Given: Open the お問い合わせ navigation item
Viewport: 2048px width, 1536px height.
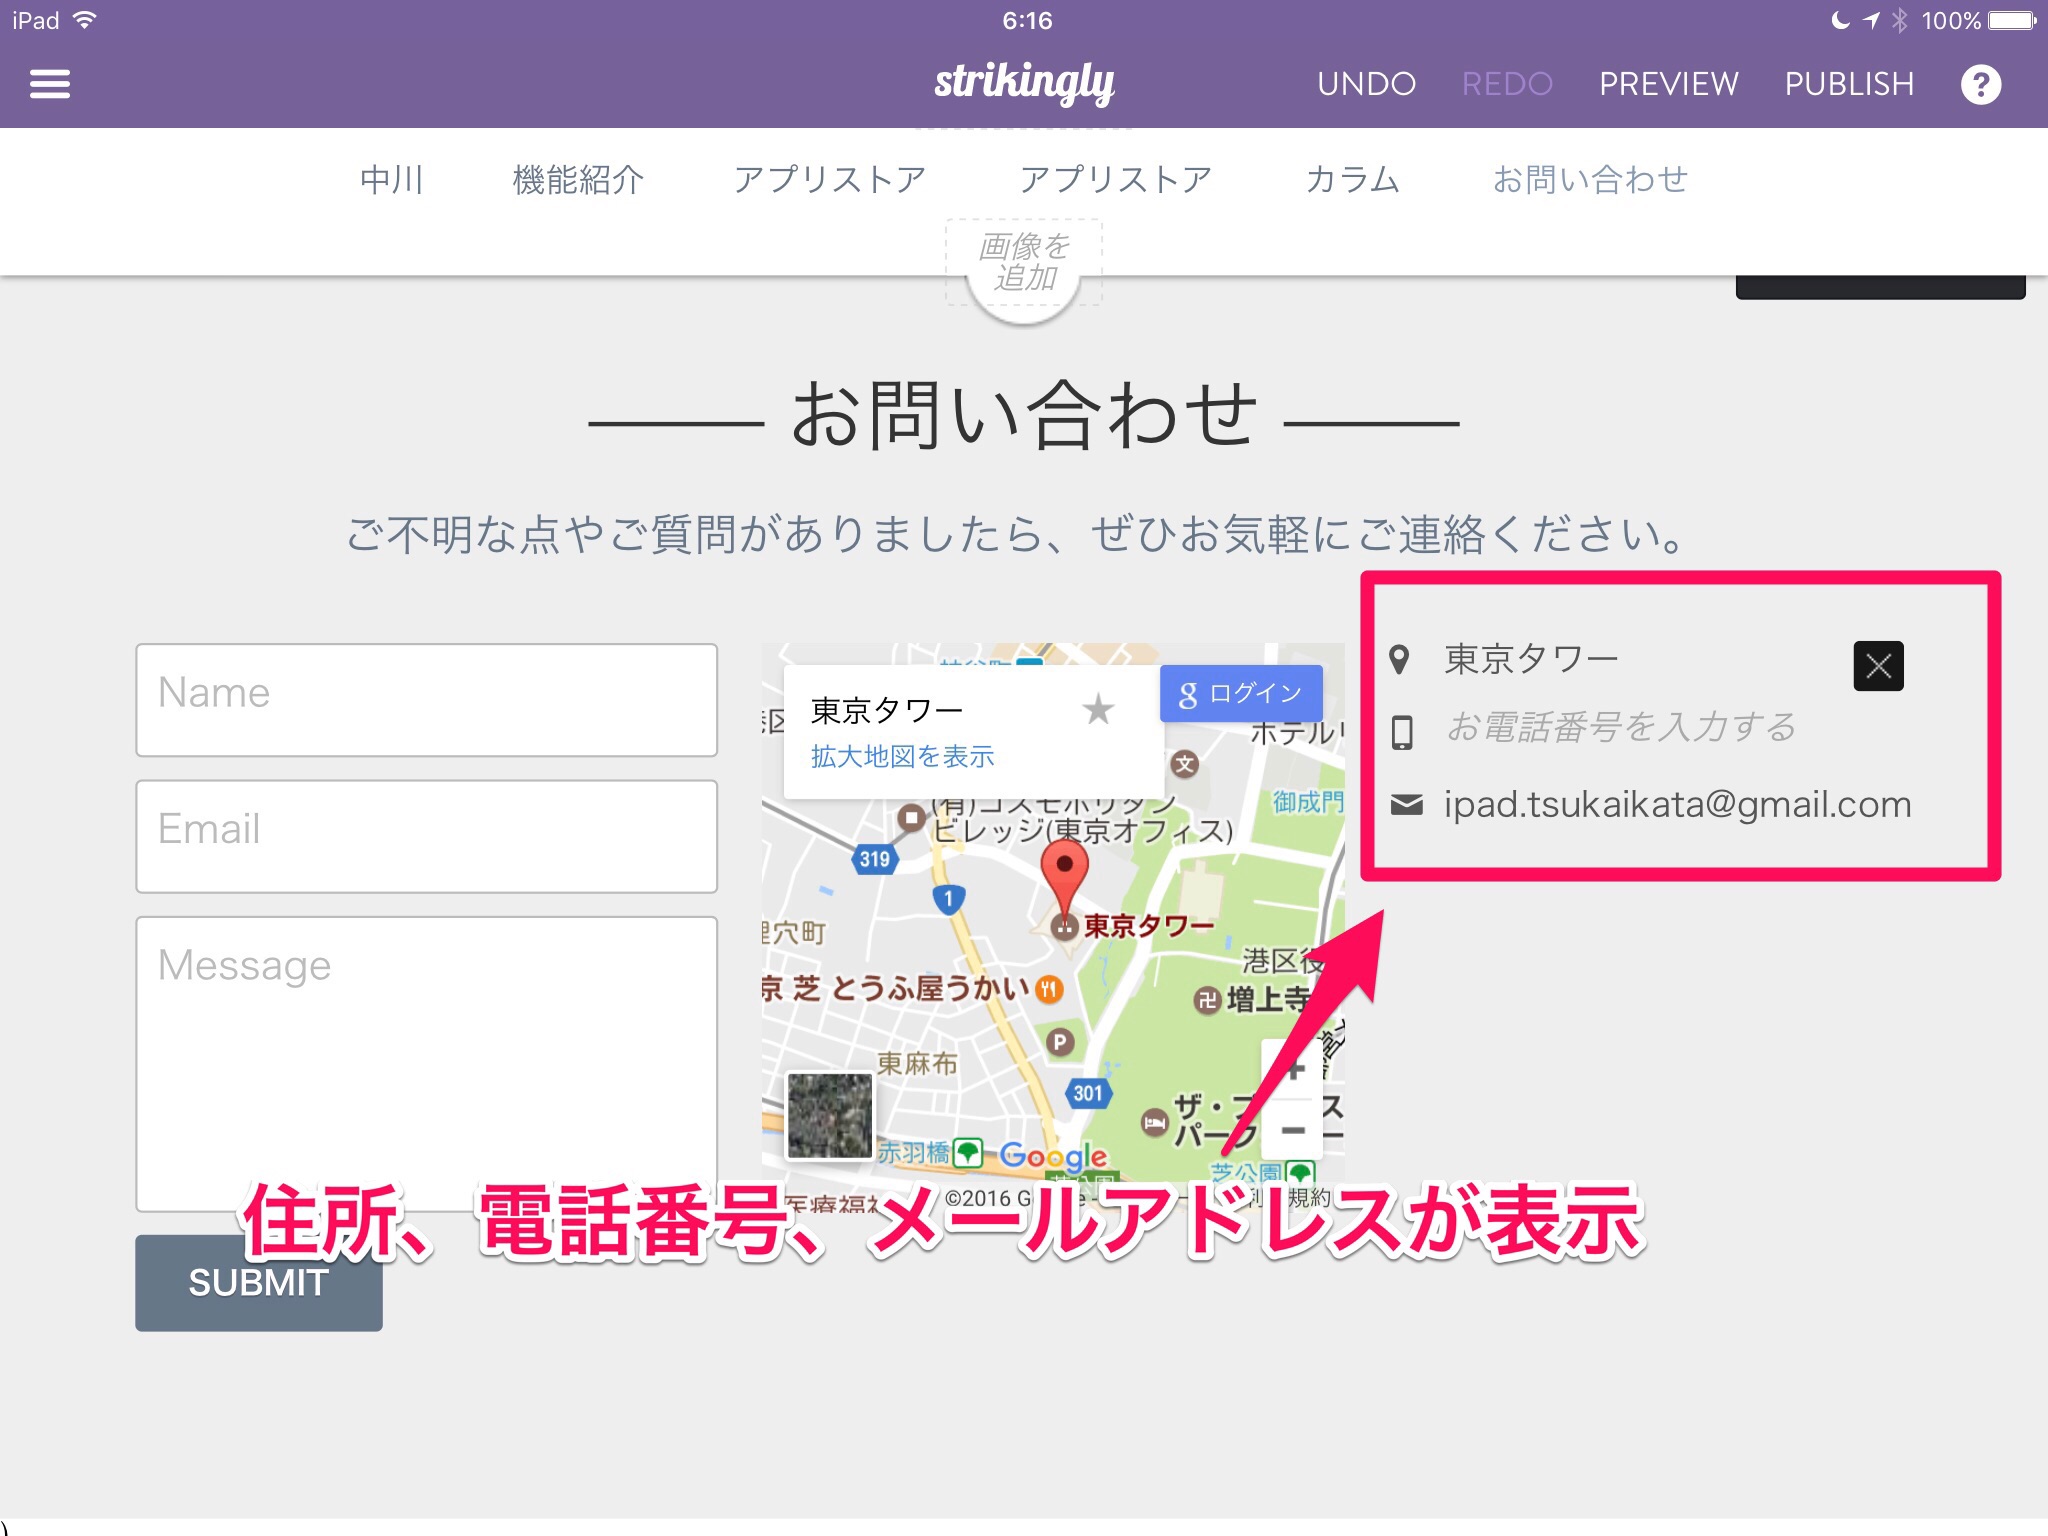Looking at the screenshot, I should pyautogui.click(x=1589, y=180).
